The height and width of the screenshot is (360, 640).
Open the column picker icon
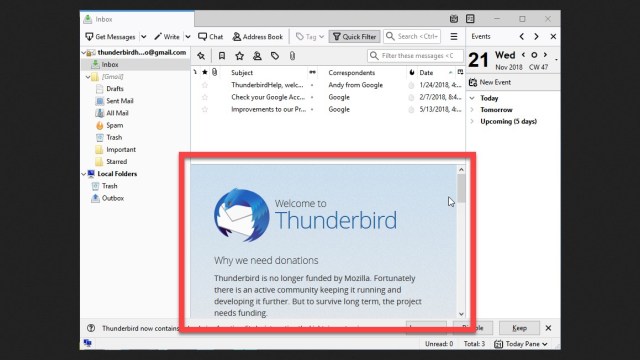(x=460, y=72)
